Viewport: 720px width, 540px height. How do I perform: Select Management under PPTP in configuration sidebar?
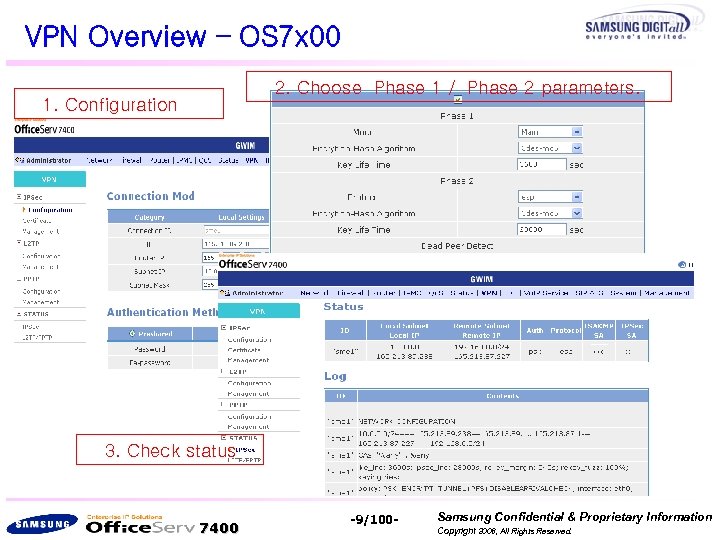(x=40, y=302)
